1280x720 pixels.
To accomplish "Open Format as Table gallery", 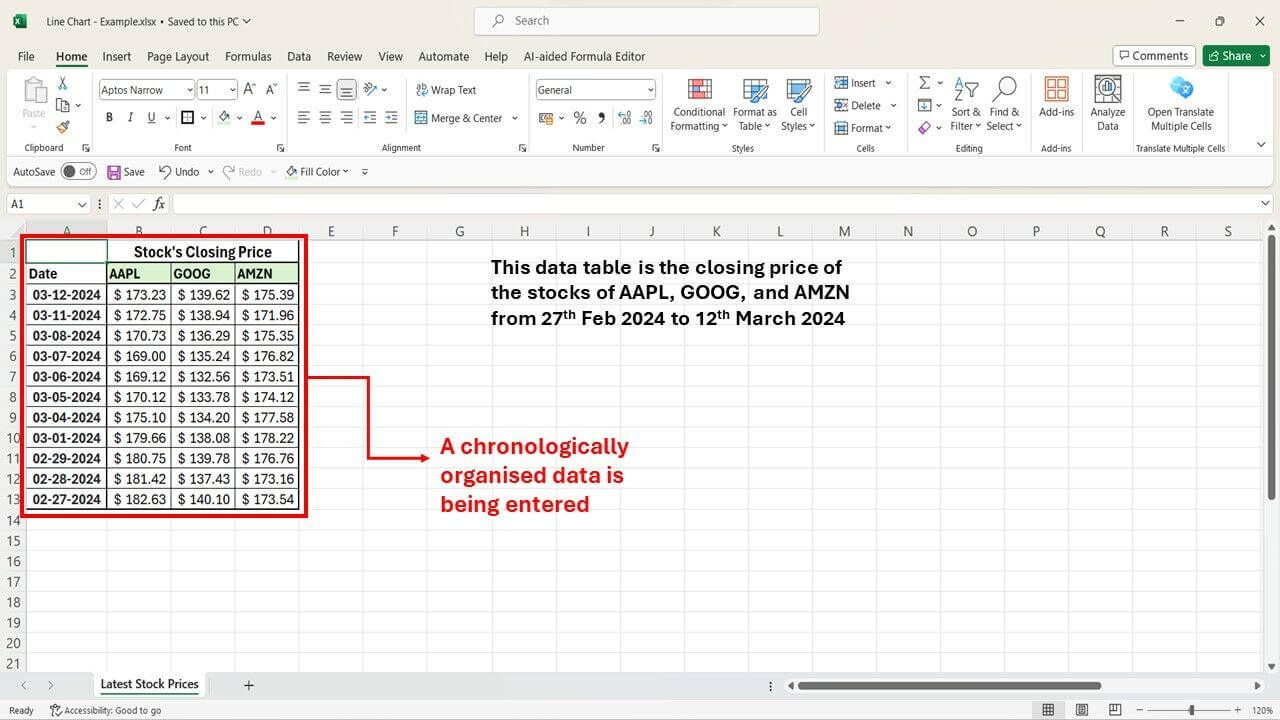I will (755, 105).
